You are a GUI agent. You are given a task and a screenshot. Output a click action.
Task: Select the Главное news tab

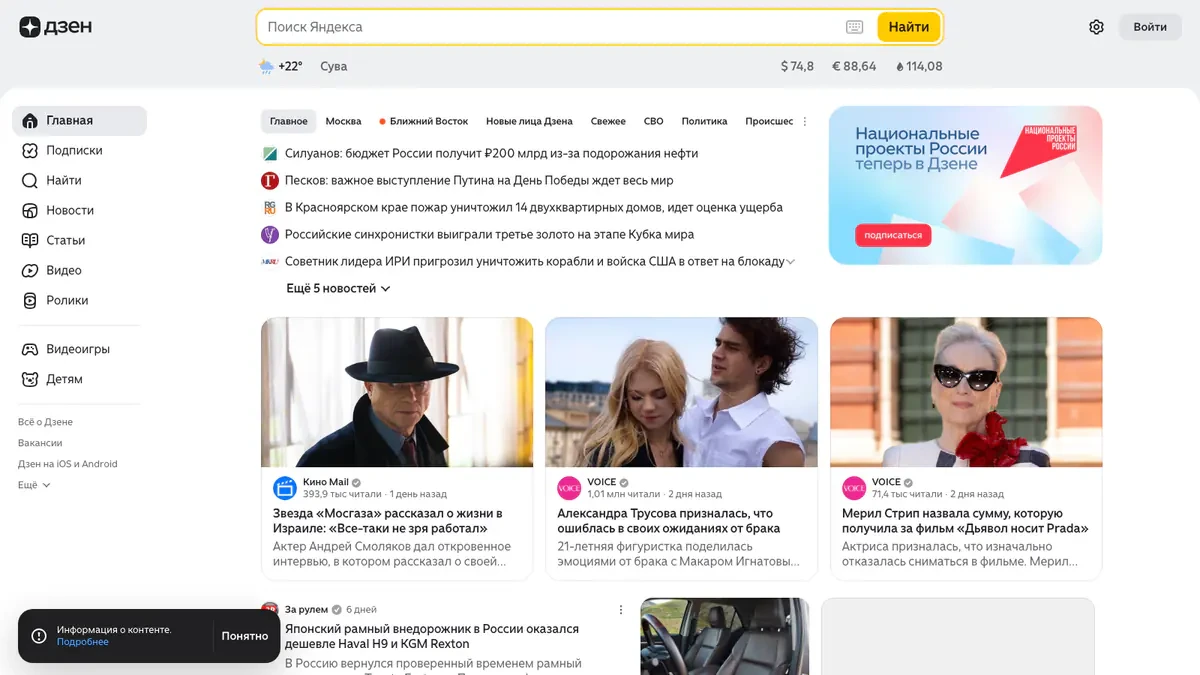tap(289, 121)
